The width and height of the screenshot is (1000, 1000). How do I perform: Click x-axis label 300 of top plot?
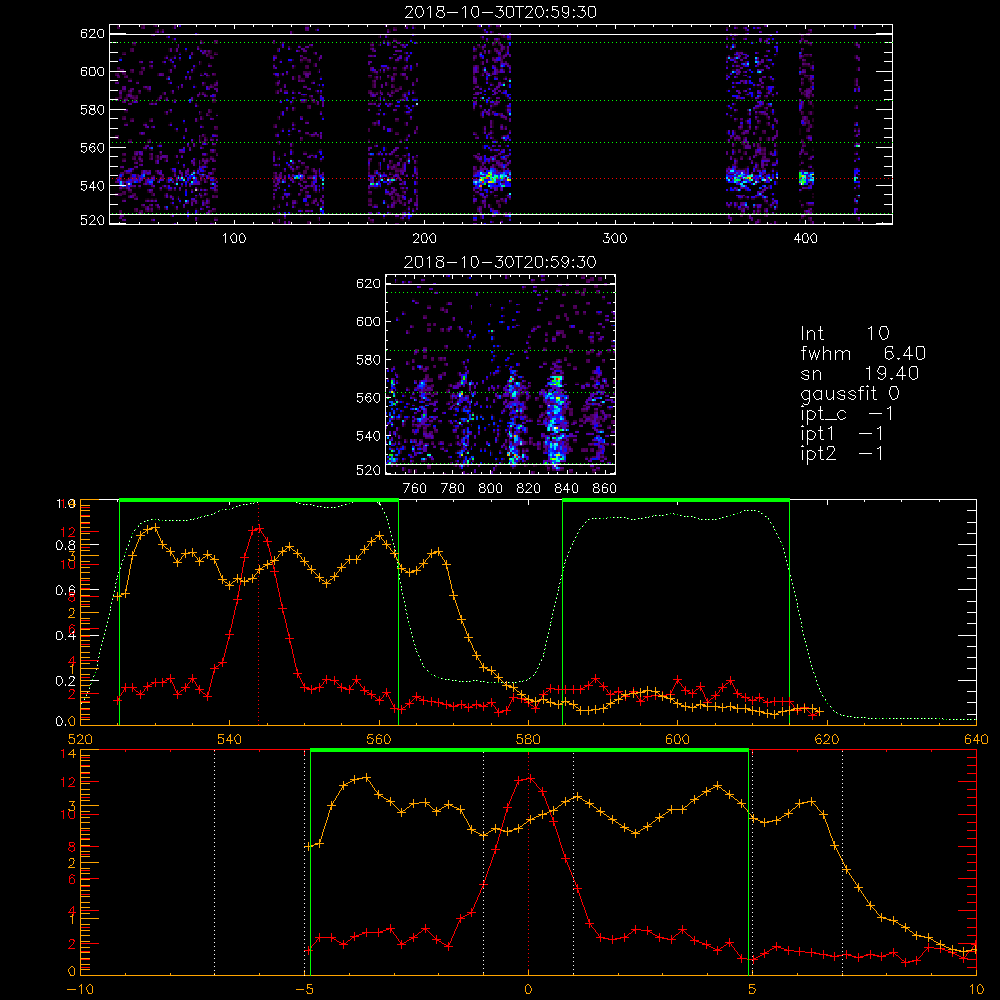pos(615,239)
